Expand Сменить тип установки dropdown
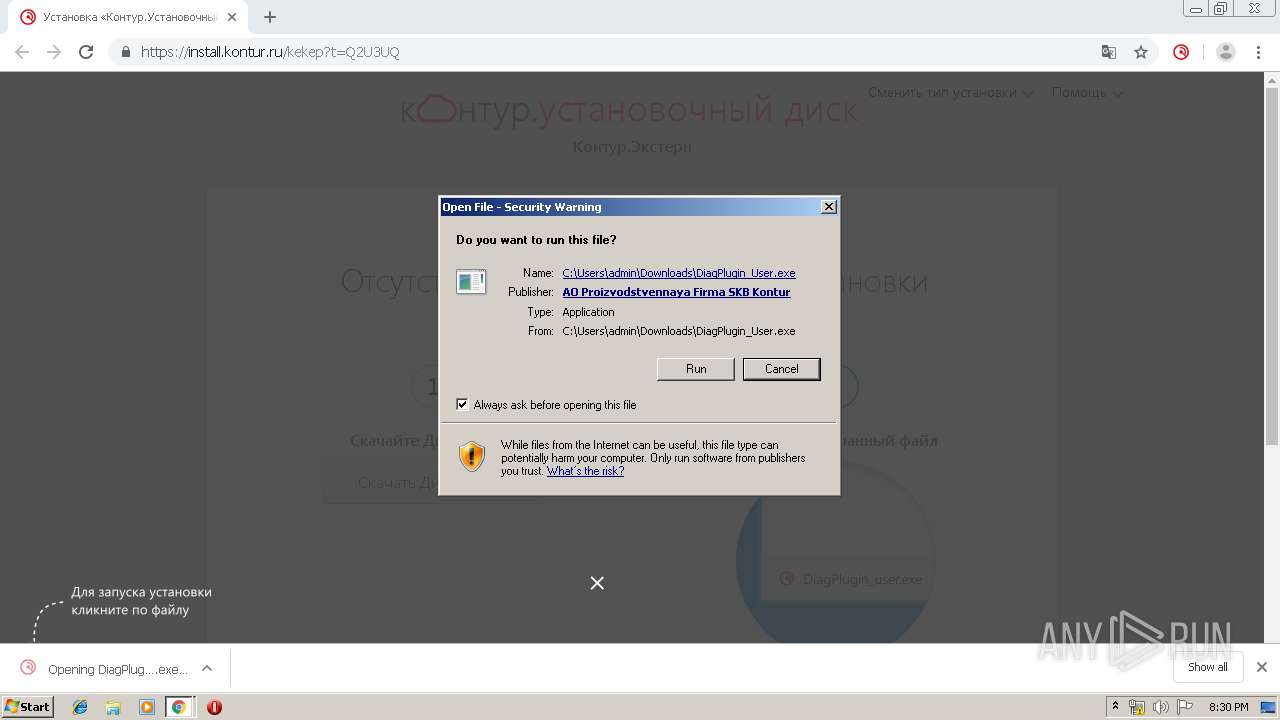1280x720 pixels. coord(950,93)
